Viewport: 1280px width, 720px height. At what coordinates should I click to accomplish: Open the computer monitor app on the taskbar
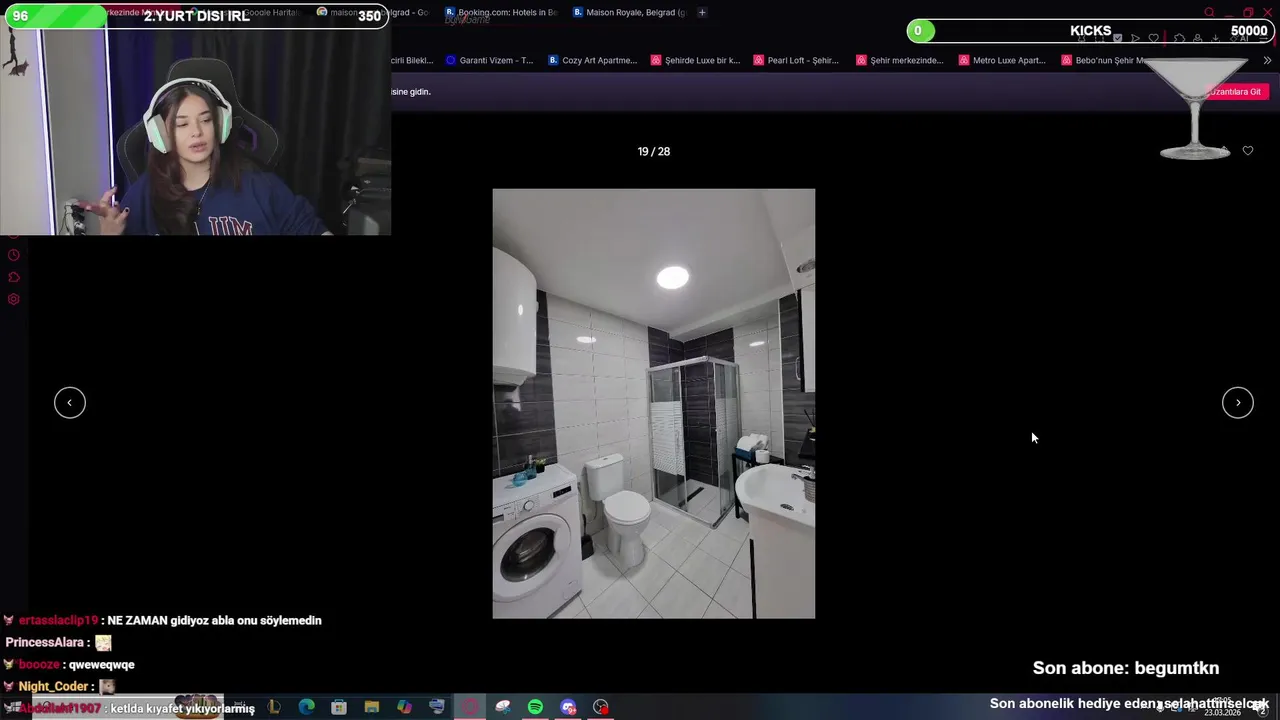click(437, 707)
